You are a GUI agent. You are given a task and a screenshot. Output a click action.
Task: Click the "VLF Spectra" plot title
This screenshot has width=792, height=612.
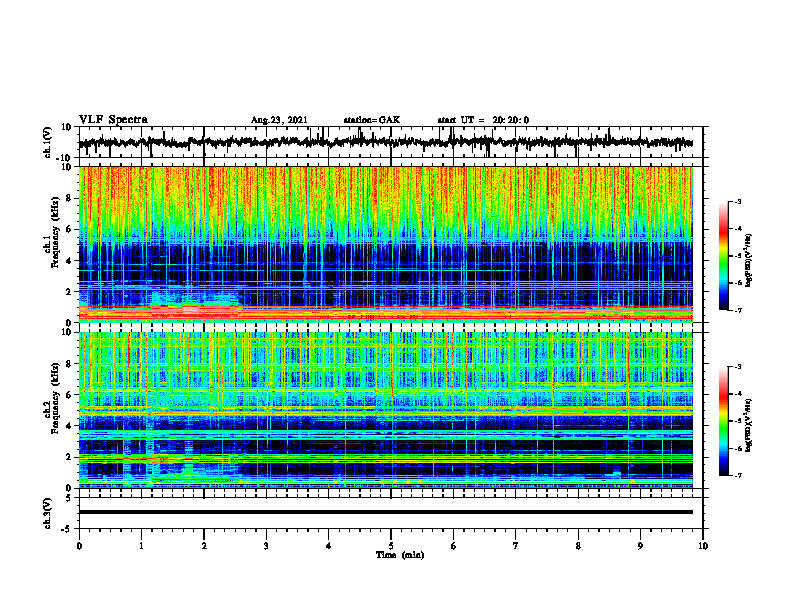[113, 120]
